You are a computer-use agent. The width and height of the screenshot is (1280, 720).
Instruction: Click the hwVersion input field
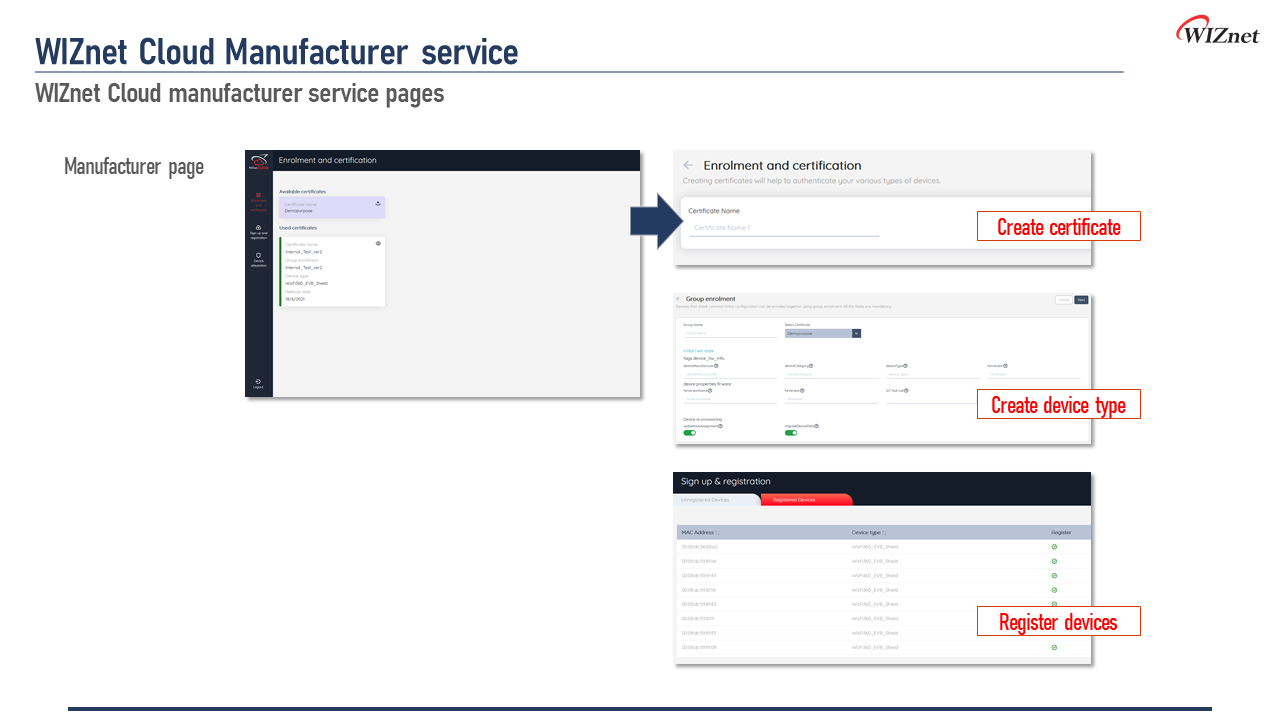[x=1034, y=374]
